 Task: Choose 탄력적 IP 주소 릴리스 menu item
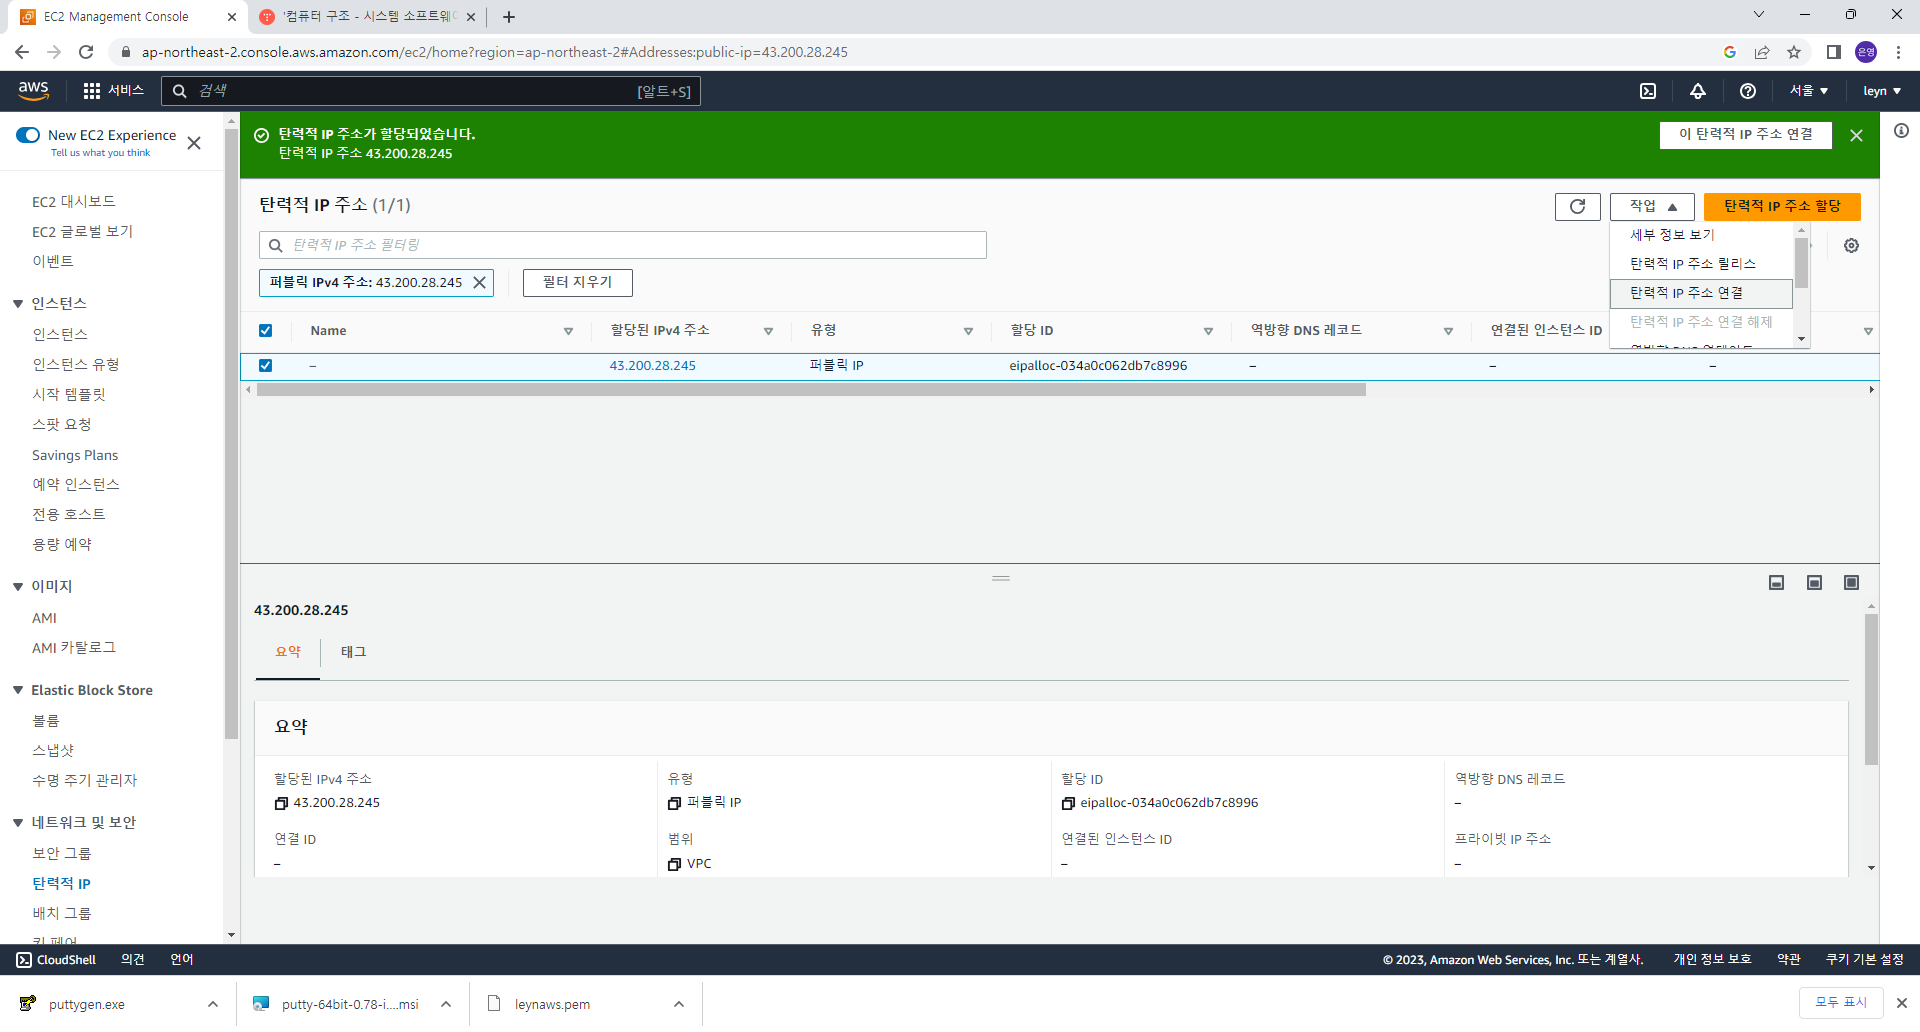pyautogui.click(x=1702, y=264)
